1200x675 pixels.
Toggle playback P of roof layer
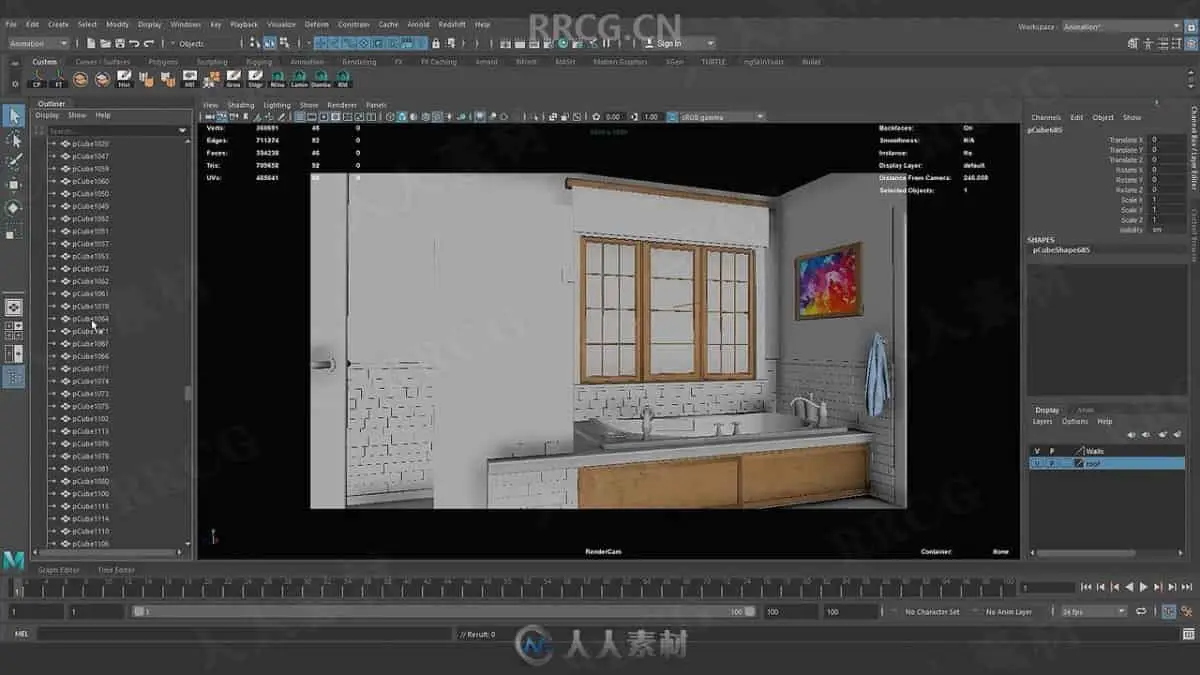pos(1051,464)
